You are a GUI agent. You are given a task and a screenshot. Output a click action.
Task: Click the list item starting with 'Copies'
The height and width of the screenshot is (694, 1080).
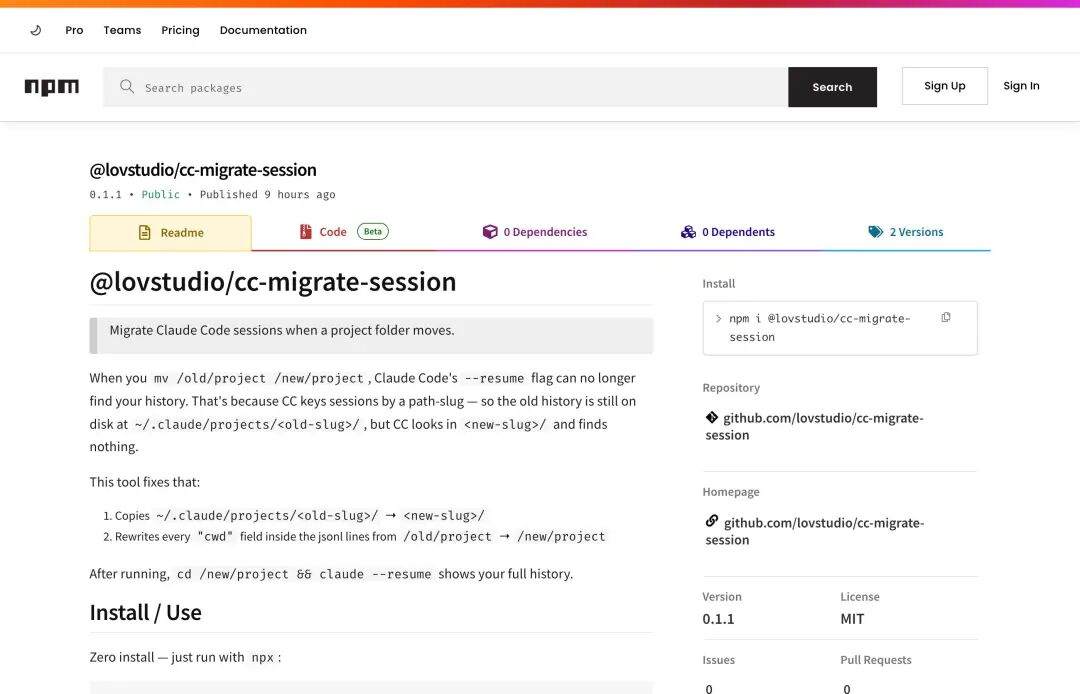[x=300, y=516]
